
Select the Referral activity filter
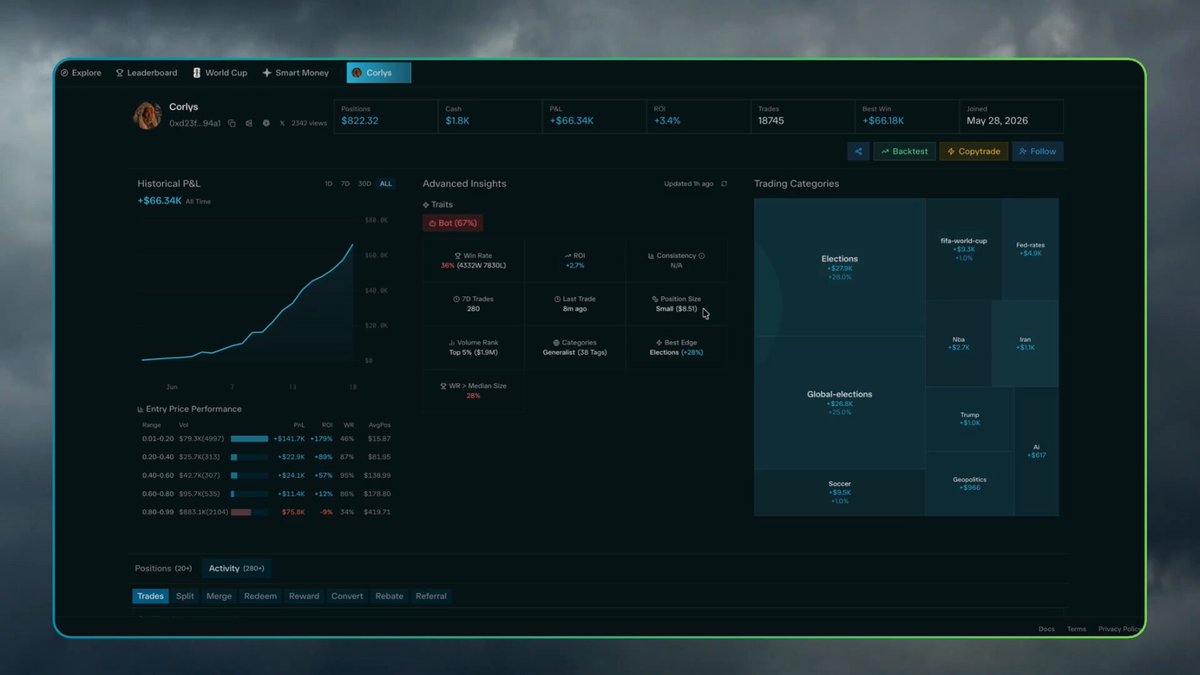coord(431,596)
